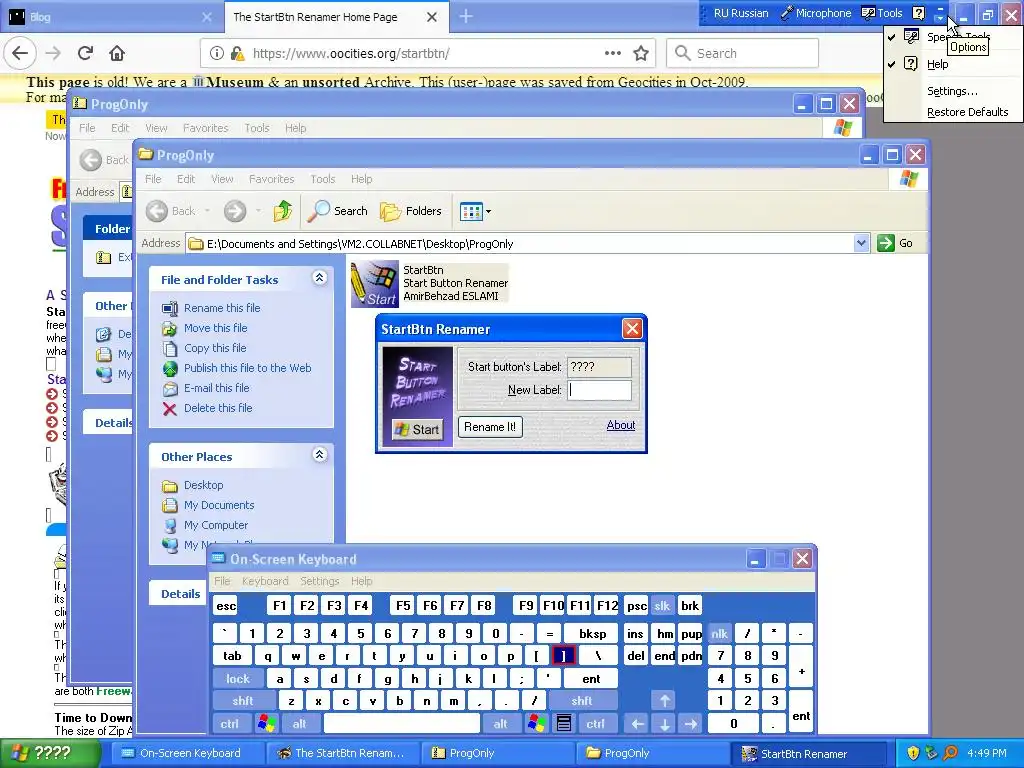The height and width of the screenshot is (768, 1024).
Task: Open the address bar dropdown in ProgOnly
Action: [x=861, y=244]
